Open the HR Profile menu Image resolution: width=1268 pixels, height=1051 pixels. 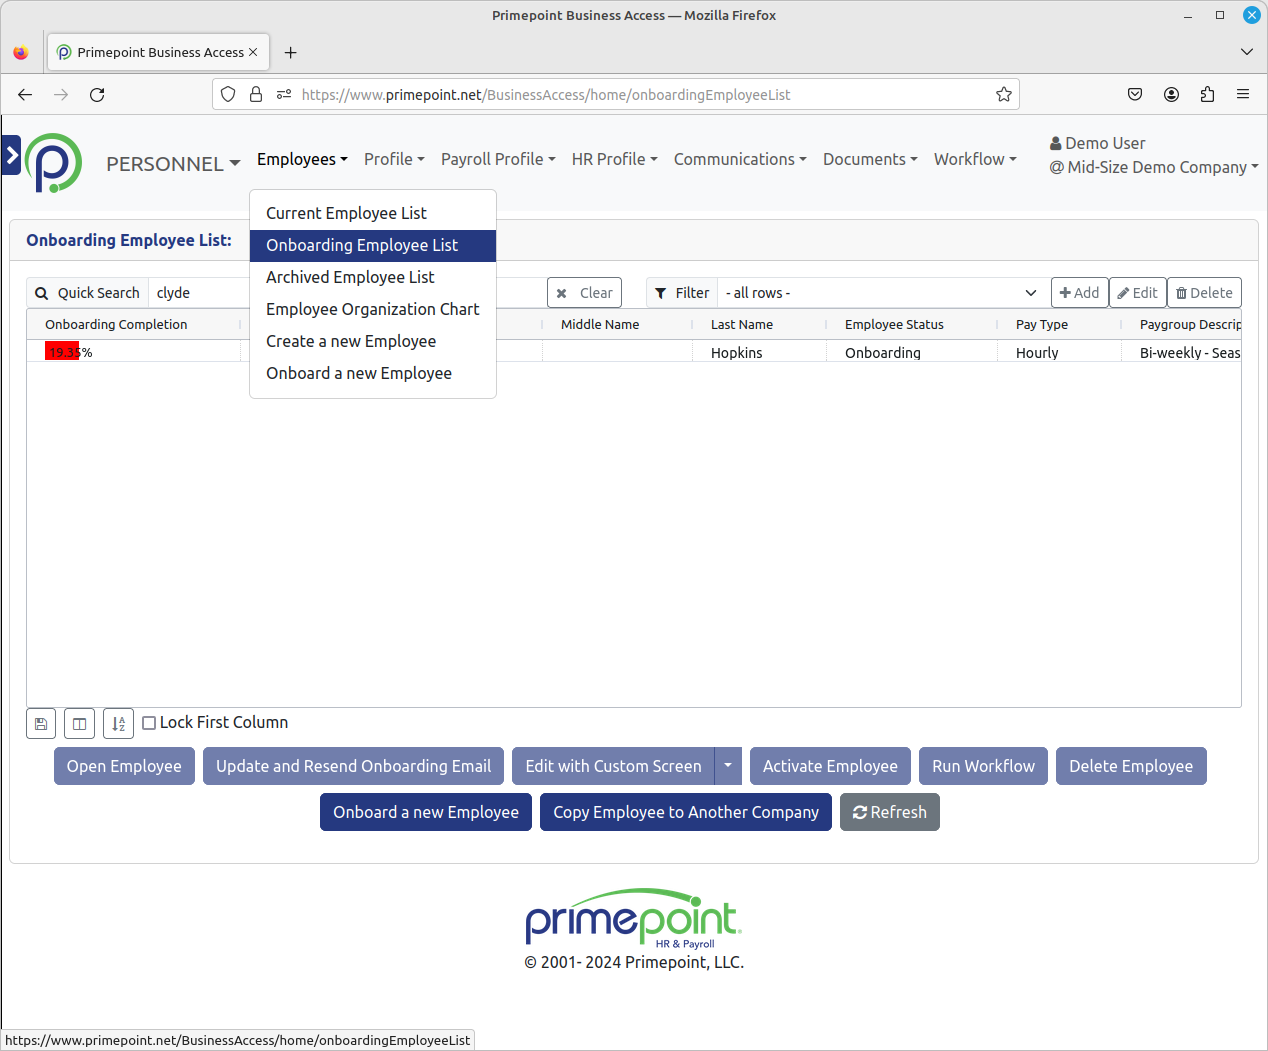(614, 159)
